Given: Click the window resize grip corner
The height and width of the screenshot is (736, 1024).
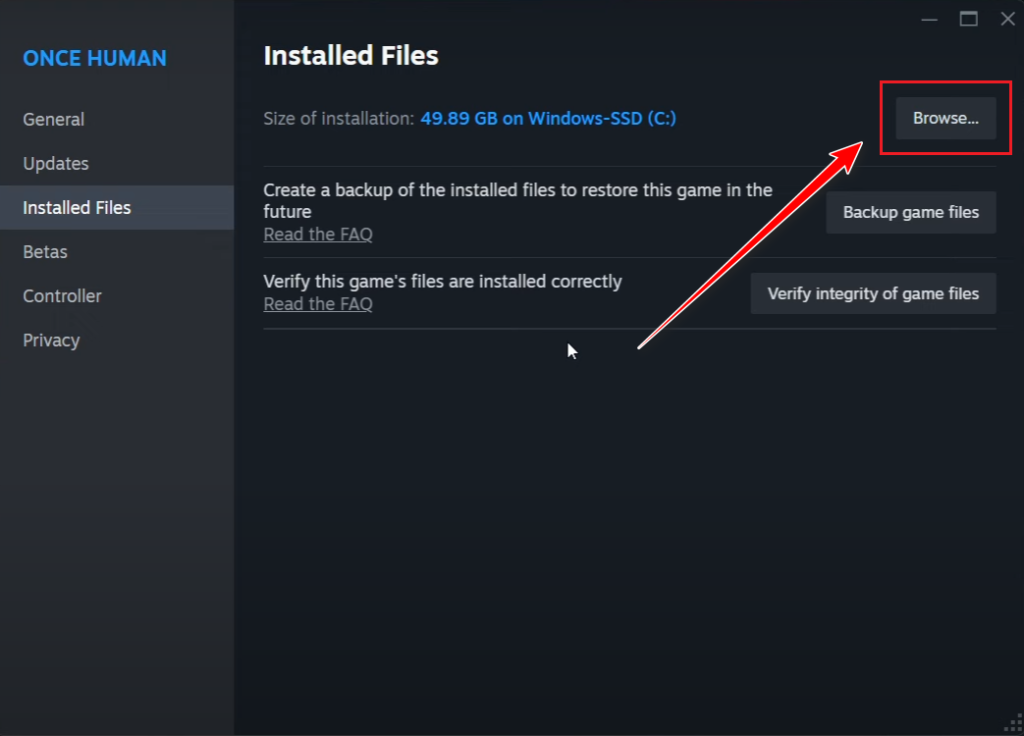Looking at the screenshot, I should point(1014,725).
